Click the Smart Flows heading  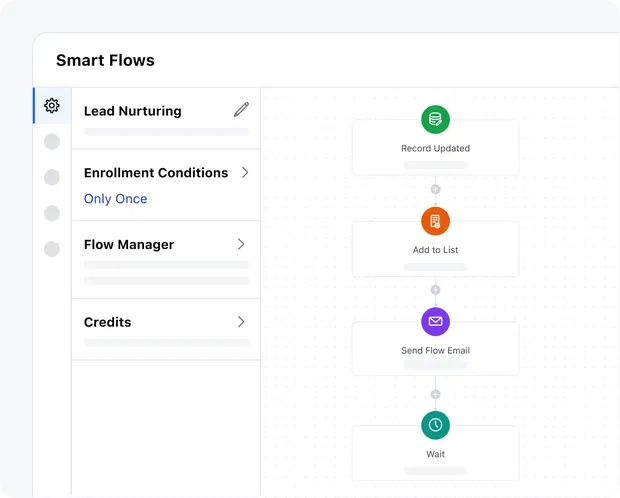(x=105, y=61)
